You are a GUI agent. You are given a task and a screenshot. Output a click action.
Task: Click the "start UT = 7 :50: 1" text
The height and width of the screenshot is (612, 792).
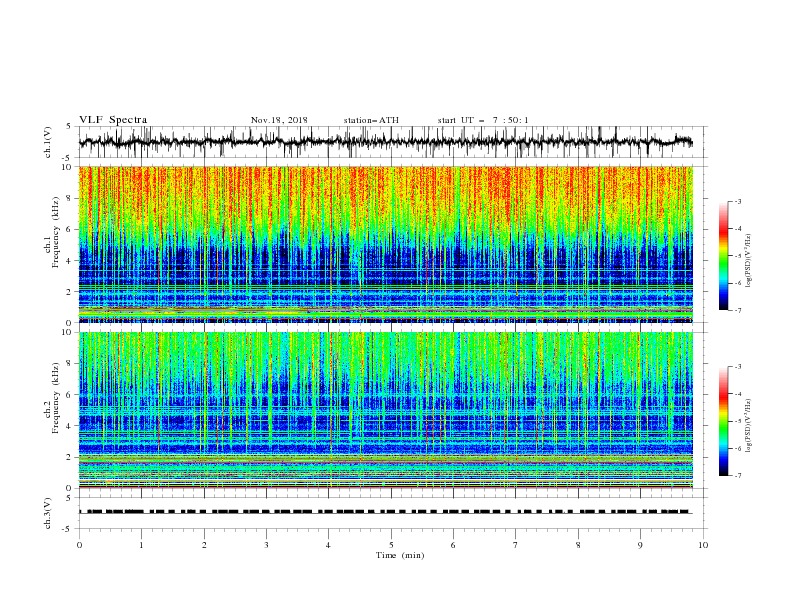483,120
